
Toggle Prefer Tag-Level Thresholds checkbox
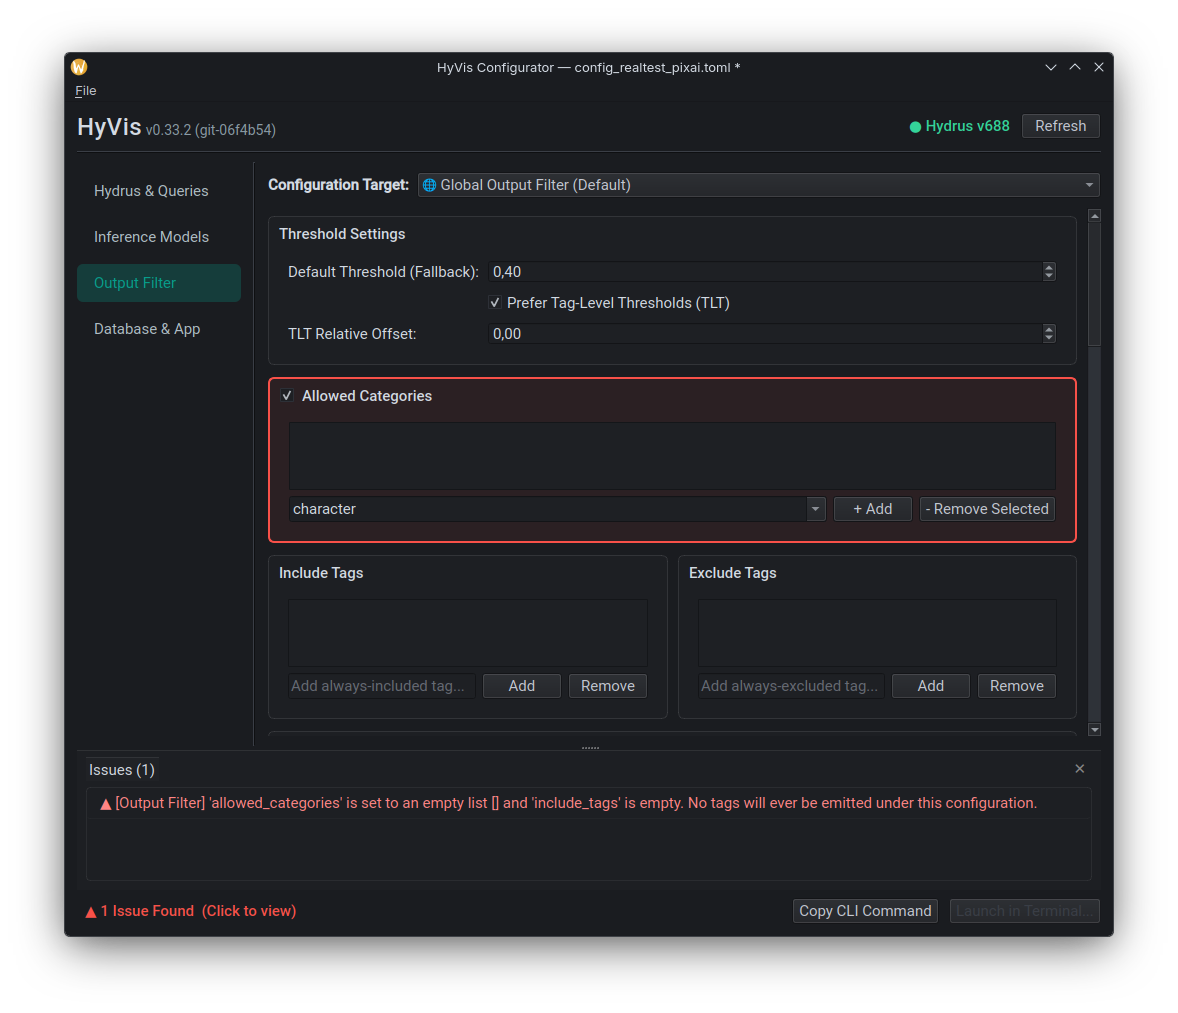point(494,303)
